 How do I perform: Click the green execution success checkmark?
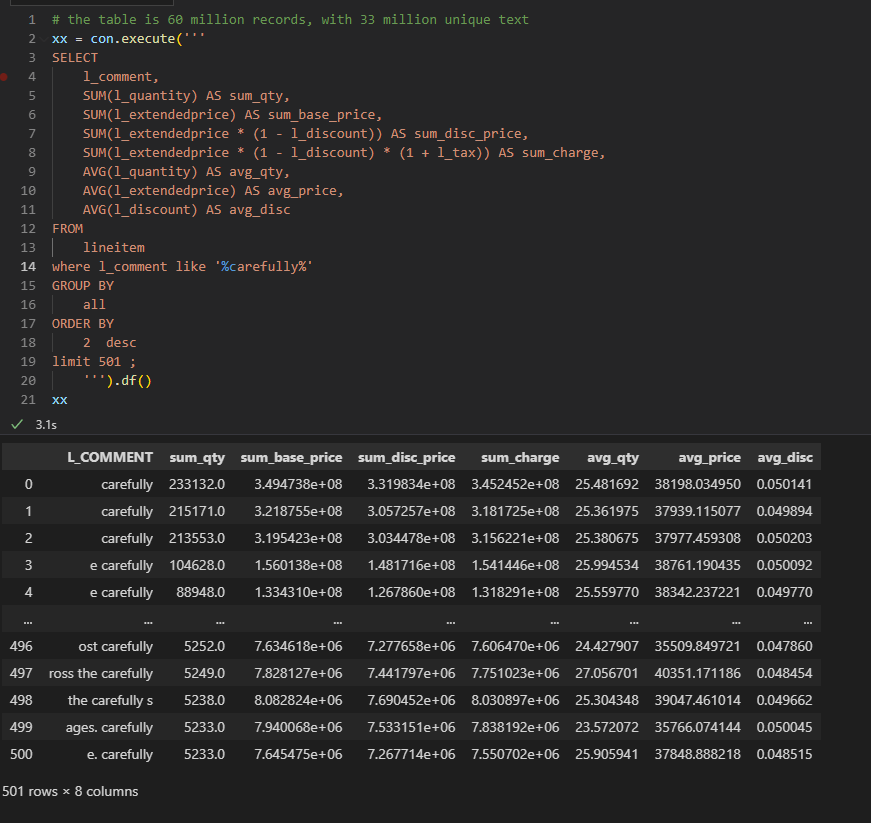click(x=16, y=424)
